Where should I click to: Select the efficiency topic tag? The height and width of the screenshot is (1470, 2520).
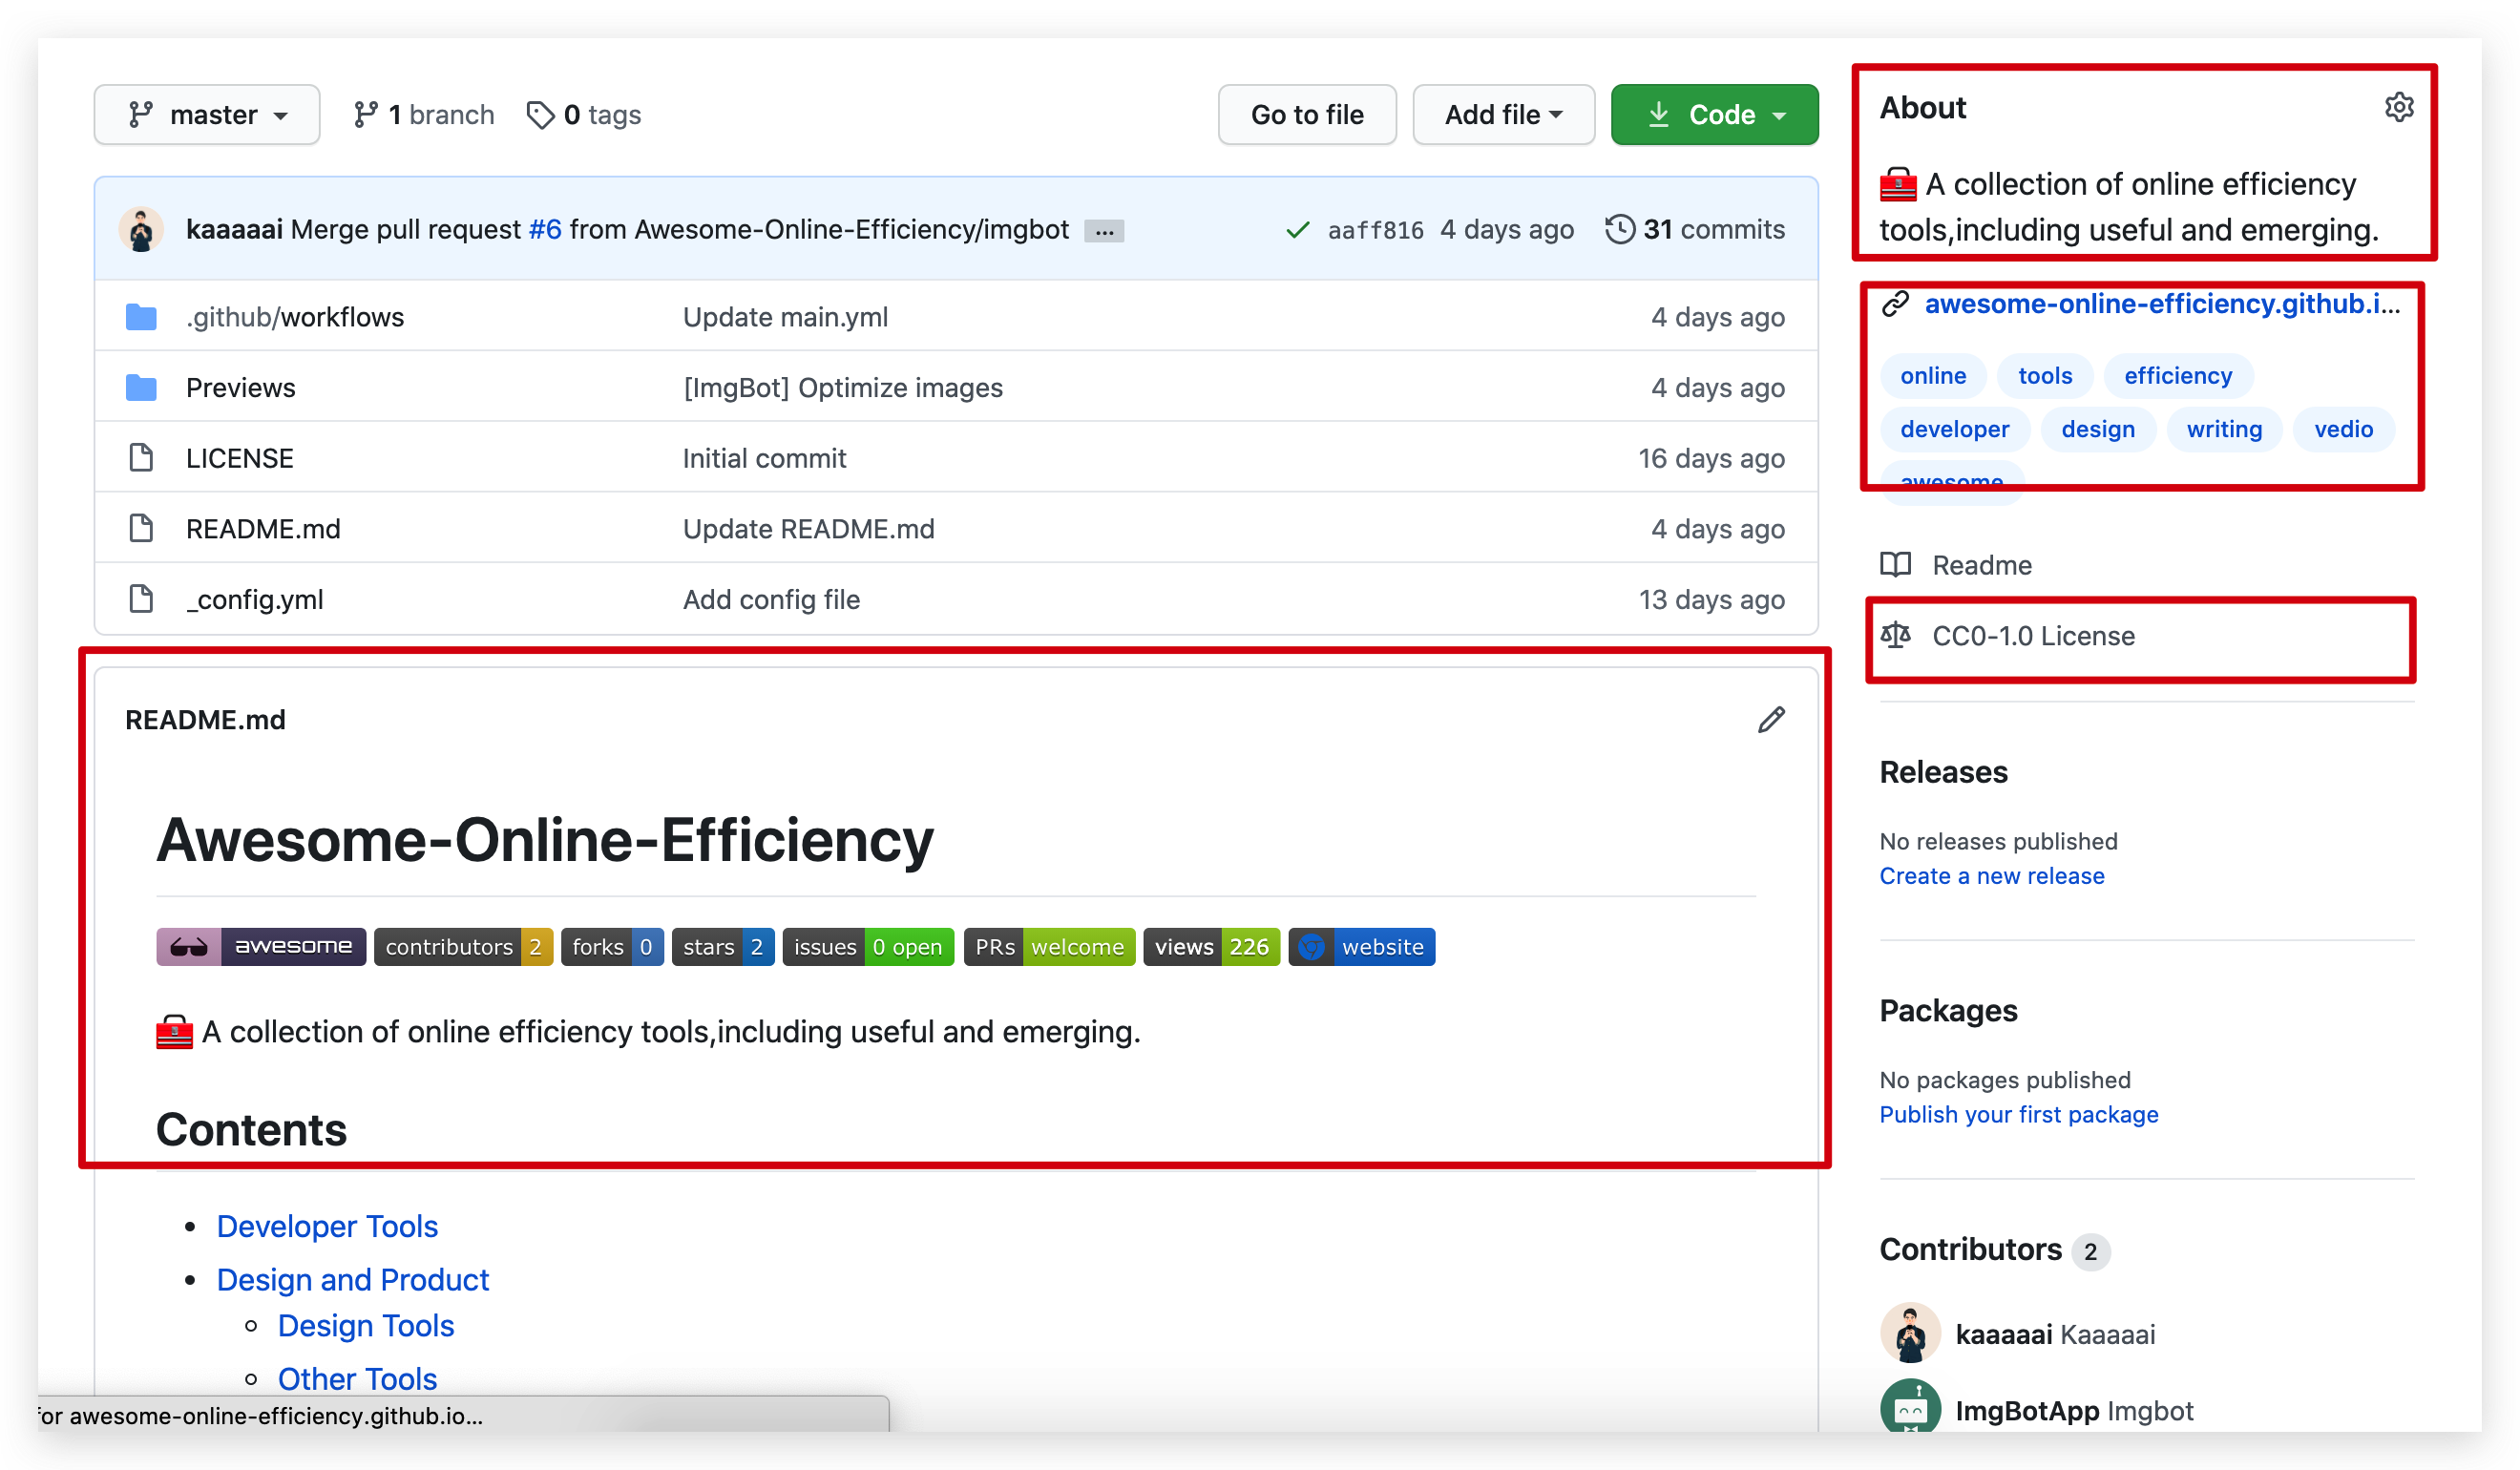pos(2177,376)
